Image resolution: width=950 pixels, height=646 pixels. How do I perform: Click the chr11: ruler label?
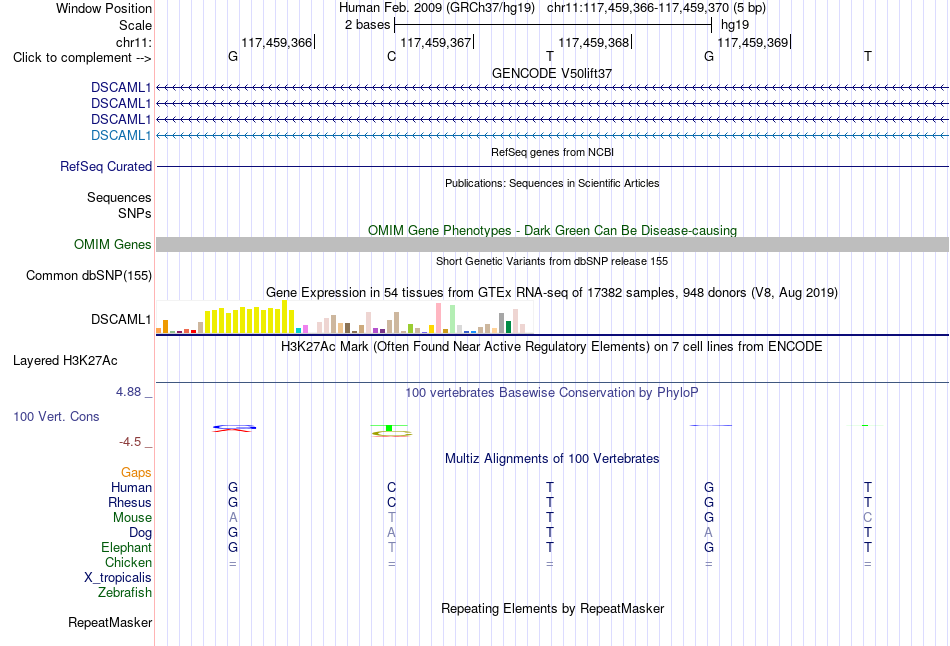pyautogui.click(x=134, y=42)
